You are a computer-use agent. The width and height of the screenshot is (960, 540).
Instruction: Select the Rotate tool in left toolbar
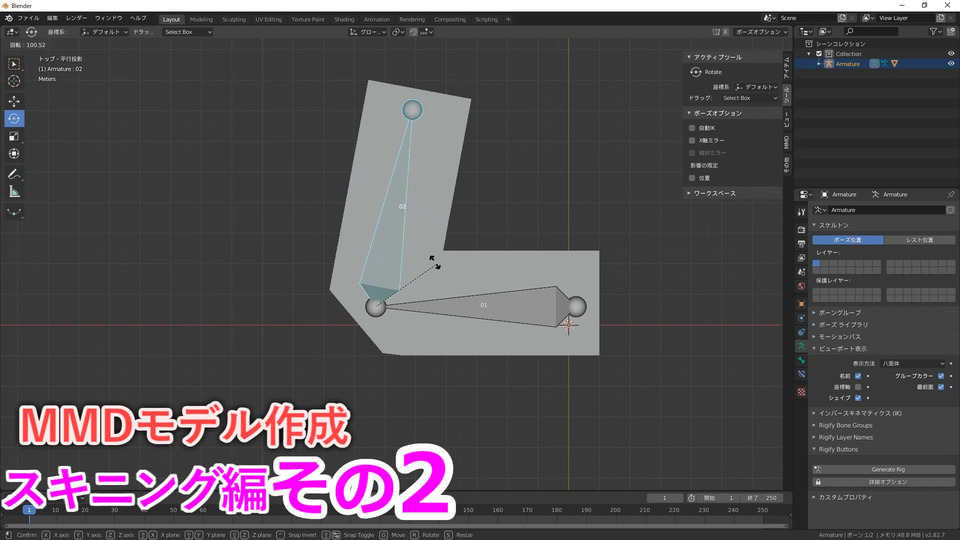(x=14, y=119)
